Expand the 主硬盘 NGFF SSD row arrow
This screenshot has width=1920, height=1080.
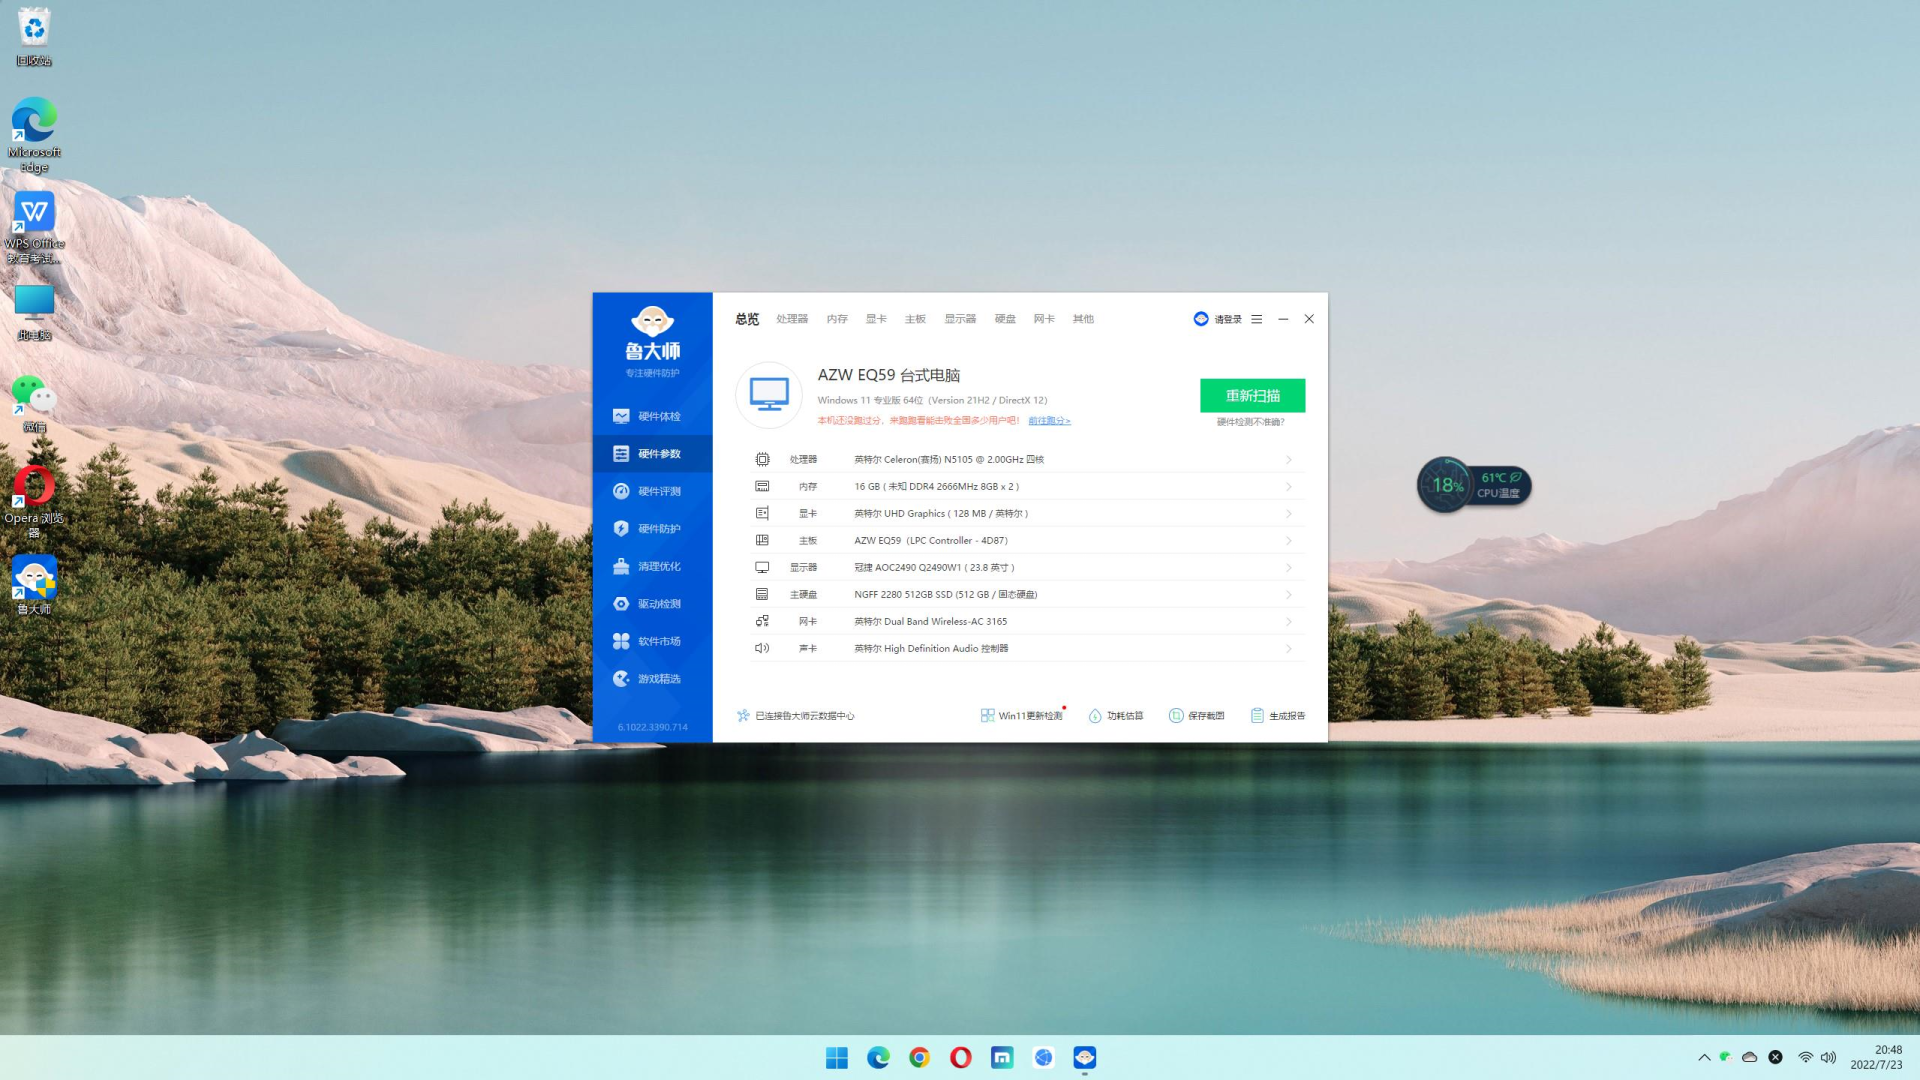[1289, 595]
